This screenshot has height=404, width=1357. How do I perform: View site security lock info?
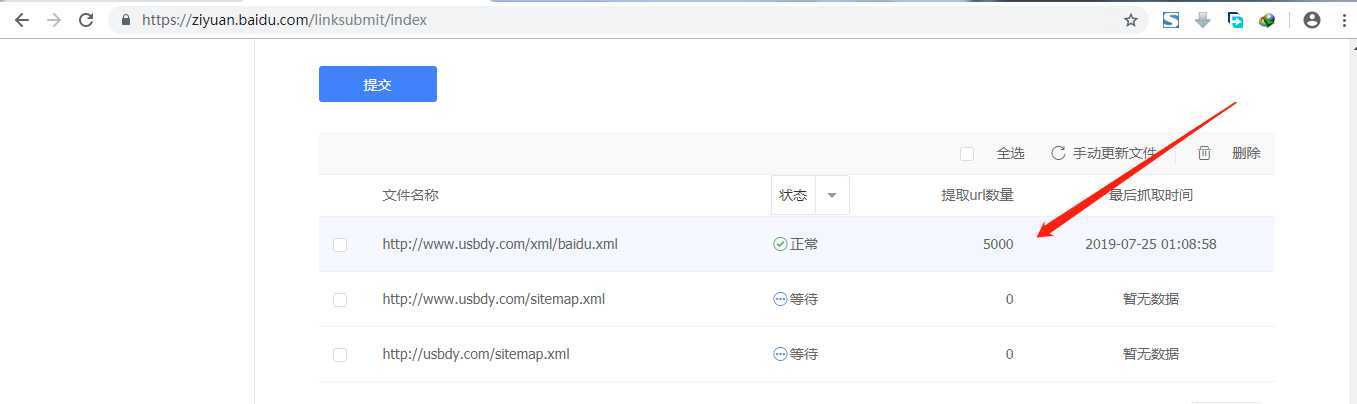[x=126, y=20]
